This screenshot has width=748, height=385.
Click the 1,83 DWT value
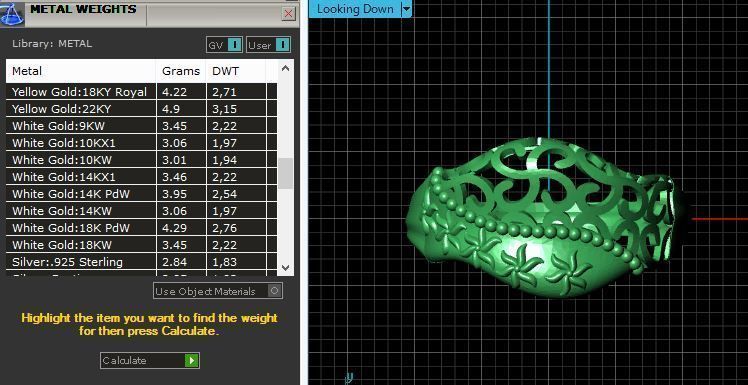point(225,262)
